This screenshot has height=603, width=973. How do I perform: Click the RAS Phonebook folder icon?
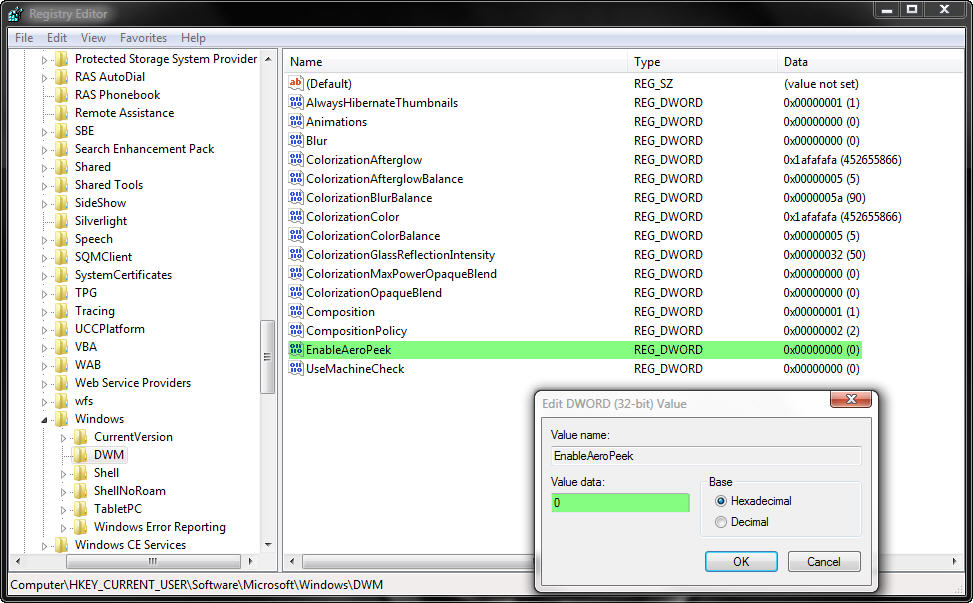point(61,95)
